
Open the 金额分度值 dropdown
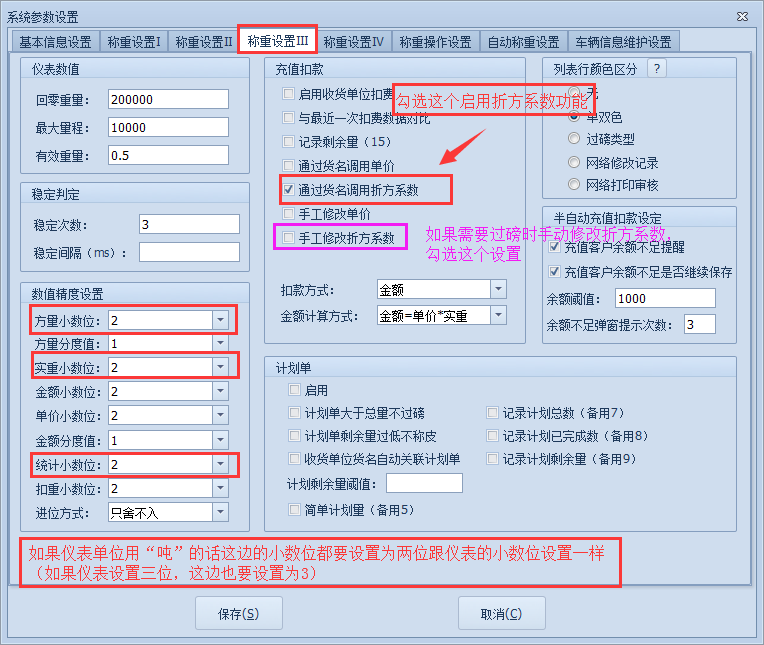pyautogui.click(x=220, y=440)
